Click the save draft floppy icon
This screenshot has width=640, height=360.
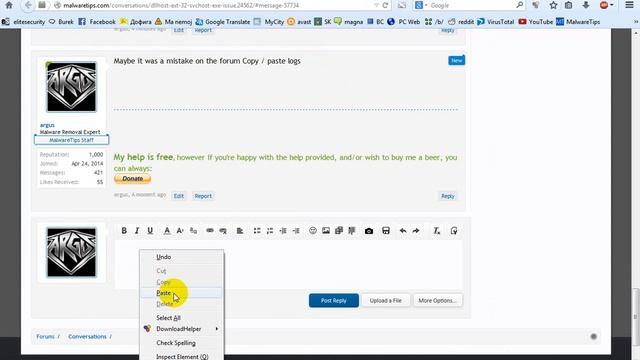(x=386, y=231)
